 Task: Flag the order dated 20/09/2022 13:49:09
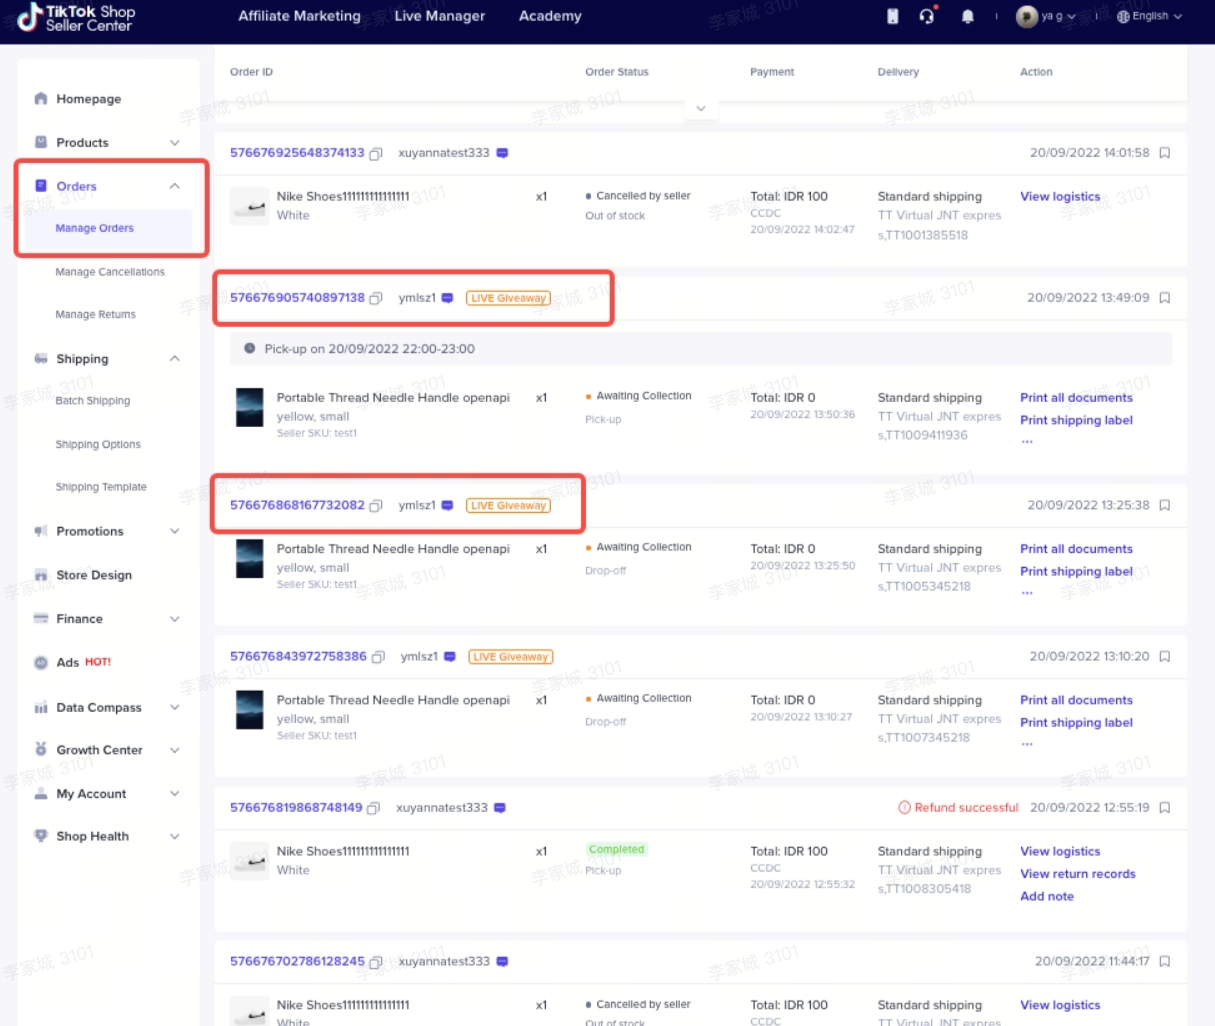(x=1165, y=298)
